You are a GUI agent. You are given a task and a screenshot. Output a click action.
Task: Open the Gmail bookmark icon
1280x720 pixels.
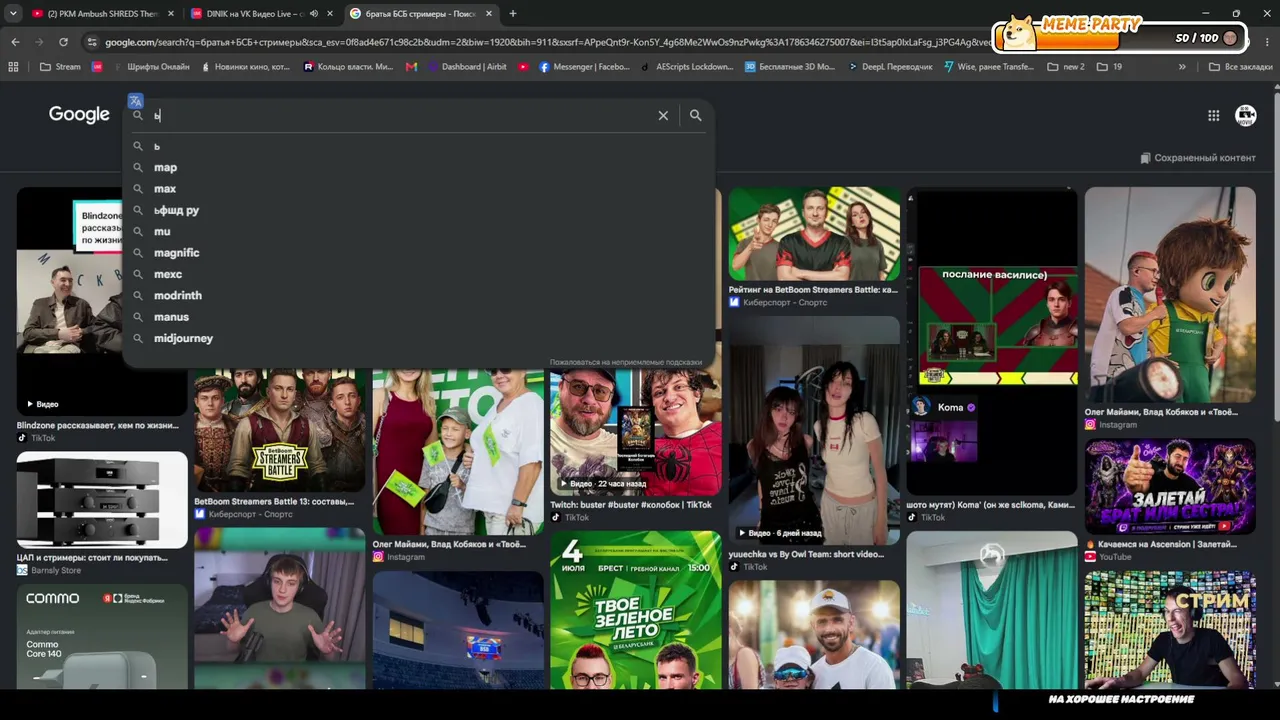tap(412, 67)
